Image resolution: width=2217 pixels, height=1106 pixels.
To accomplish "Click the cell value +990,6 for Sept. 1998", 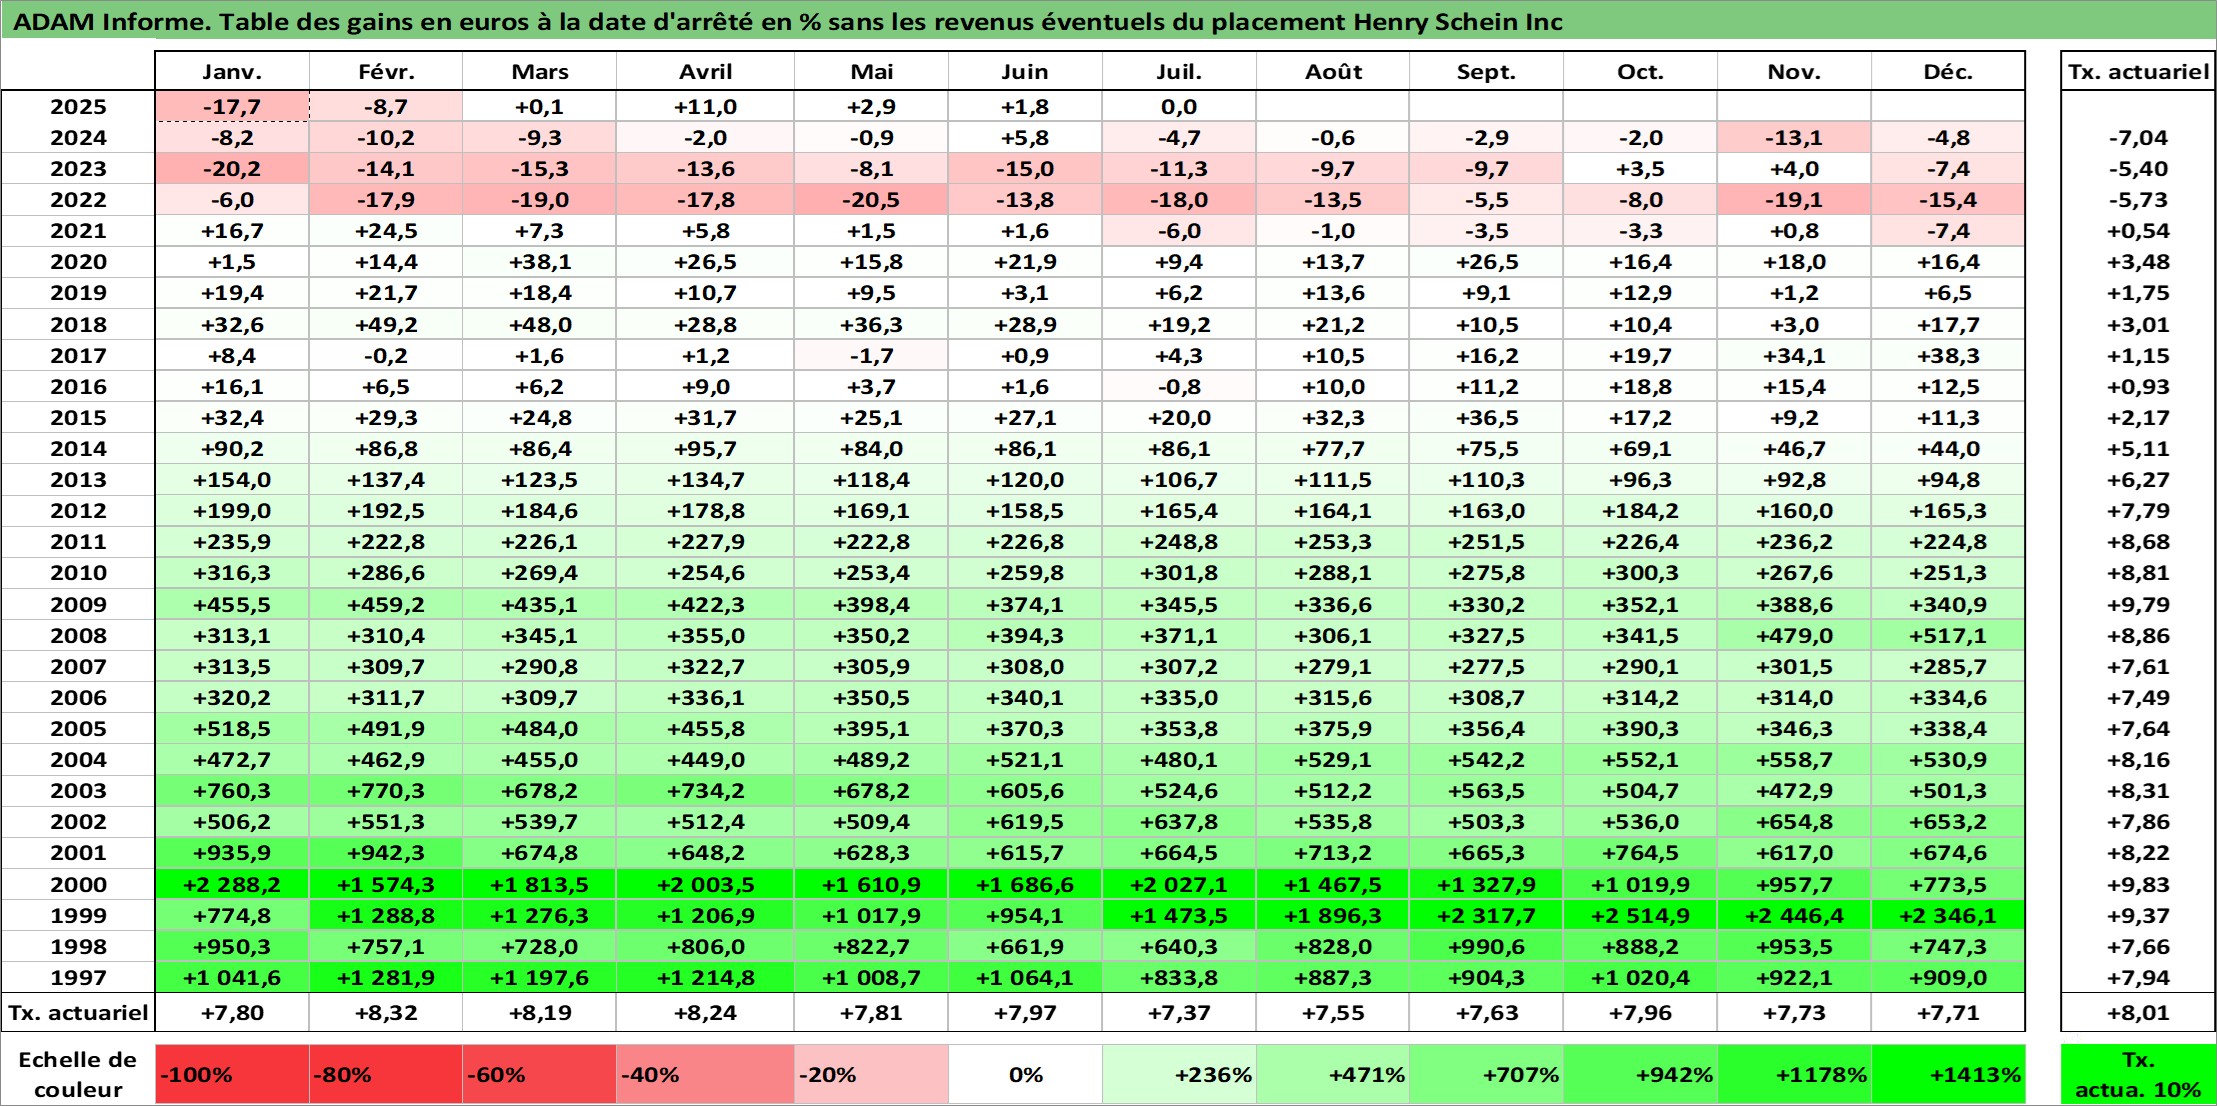I will (1486, 946).
